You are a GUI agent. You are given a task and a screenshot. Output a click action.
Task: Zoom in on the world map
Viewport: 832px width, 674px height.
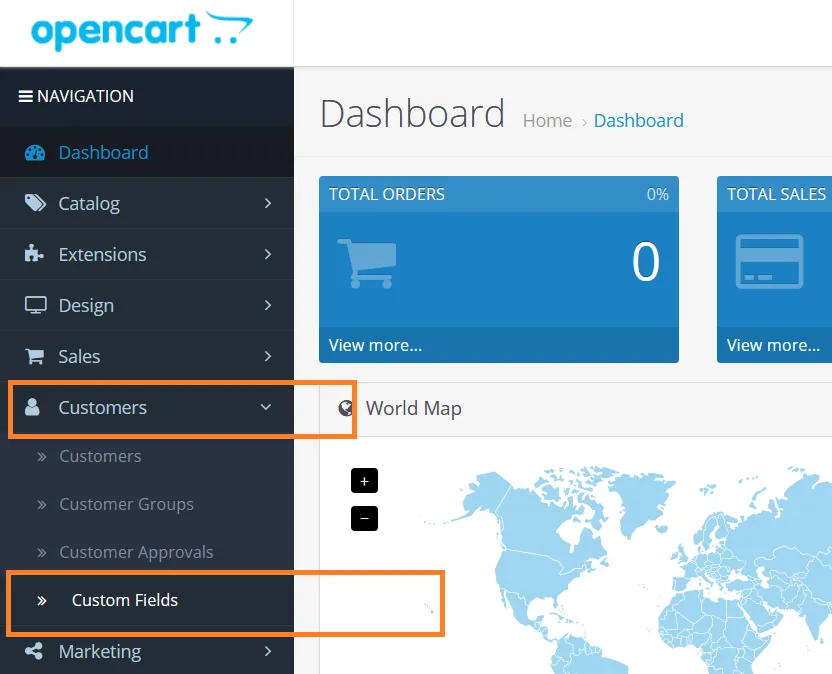coord(365,481)
